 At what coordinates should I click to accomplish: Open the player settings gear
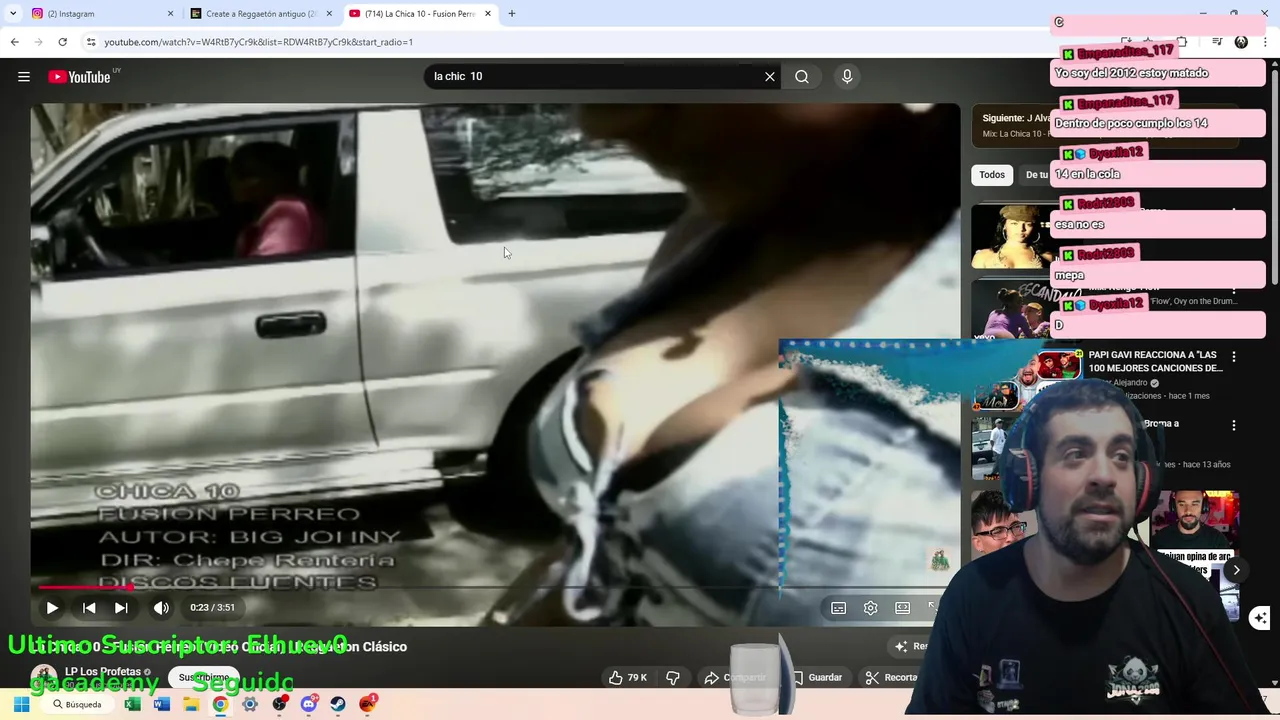tap(871, 608)
